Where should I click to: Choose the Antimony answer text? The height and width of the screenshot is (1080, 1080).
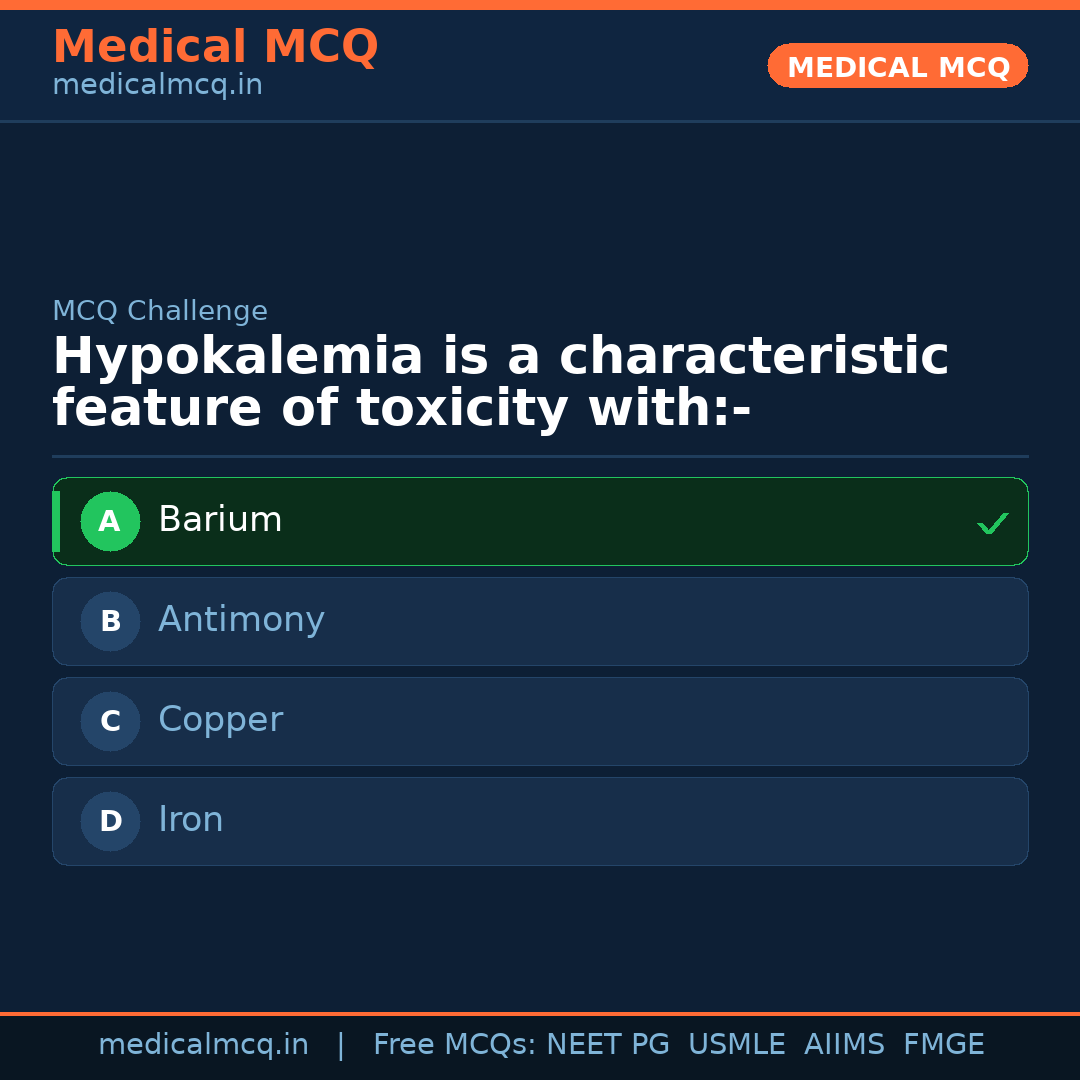click(x=241, y=620)
